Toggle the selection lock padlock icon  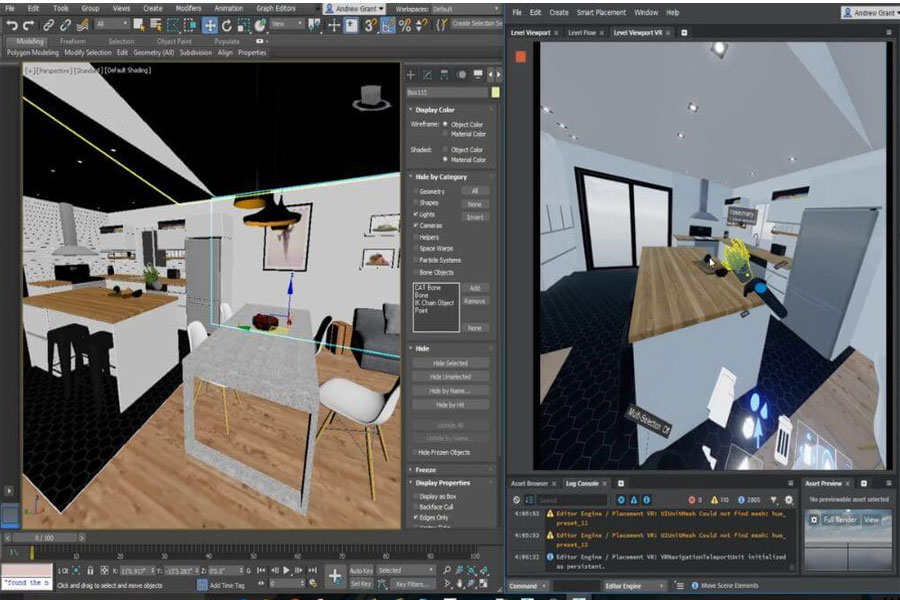(x=90, y=571)
